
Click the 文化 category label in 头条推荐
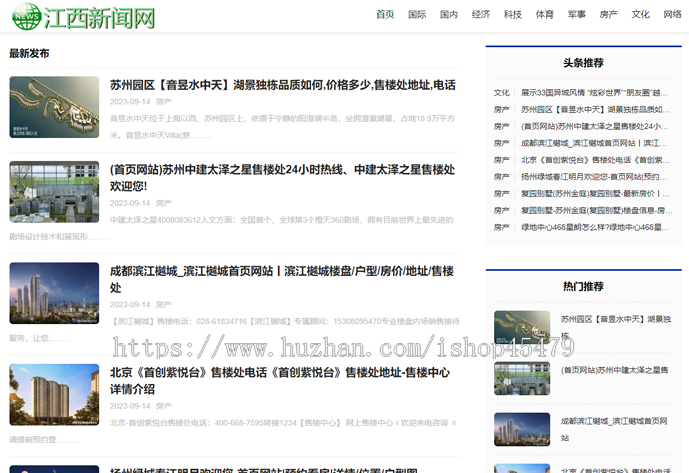501,93
